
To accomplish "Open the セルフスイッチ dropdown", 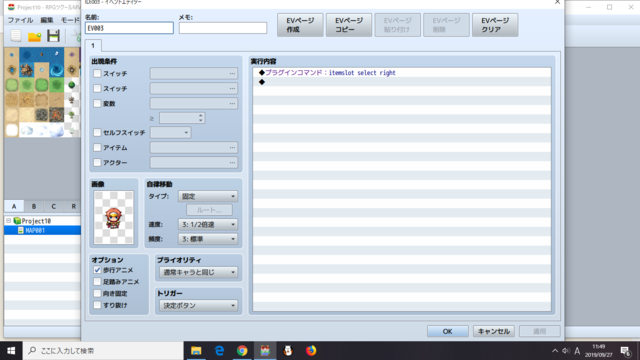I will tap(171, 133).
